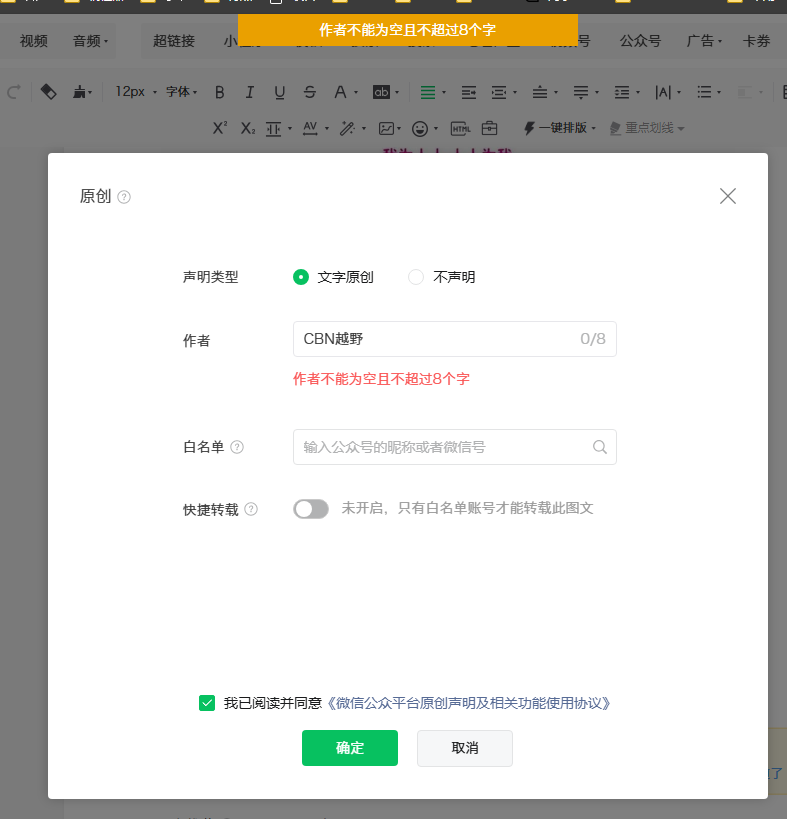
Task: Click the insert chart image icon
Action: click(386, 128)
